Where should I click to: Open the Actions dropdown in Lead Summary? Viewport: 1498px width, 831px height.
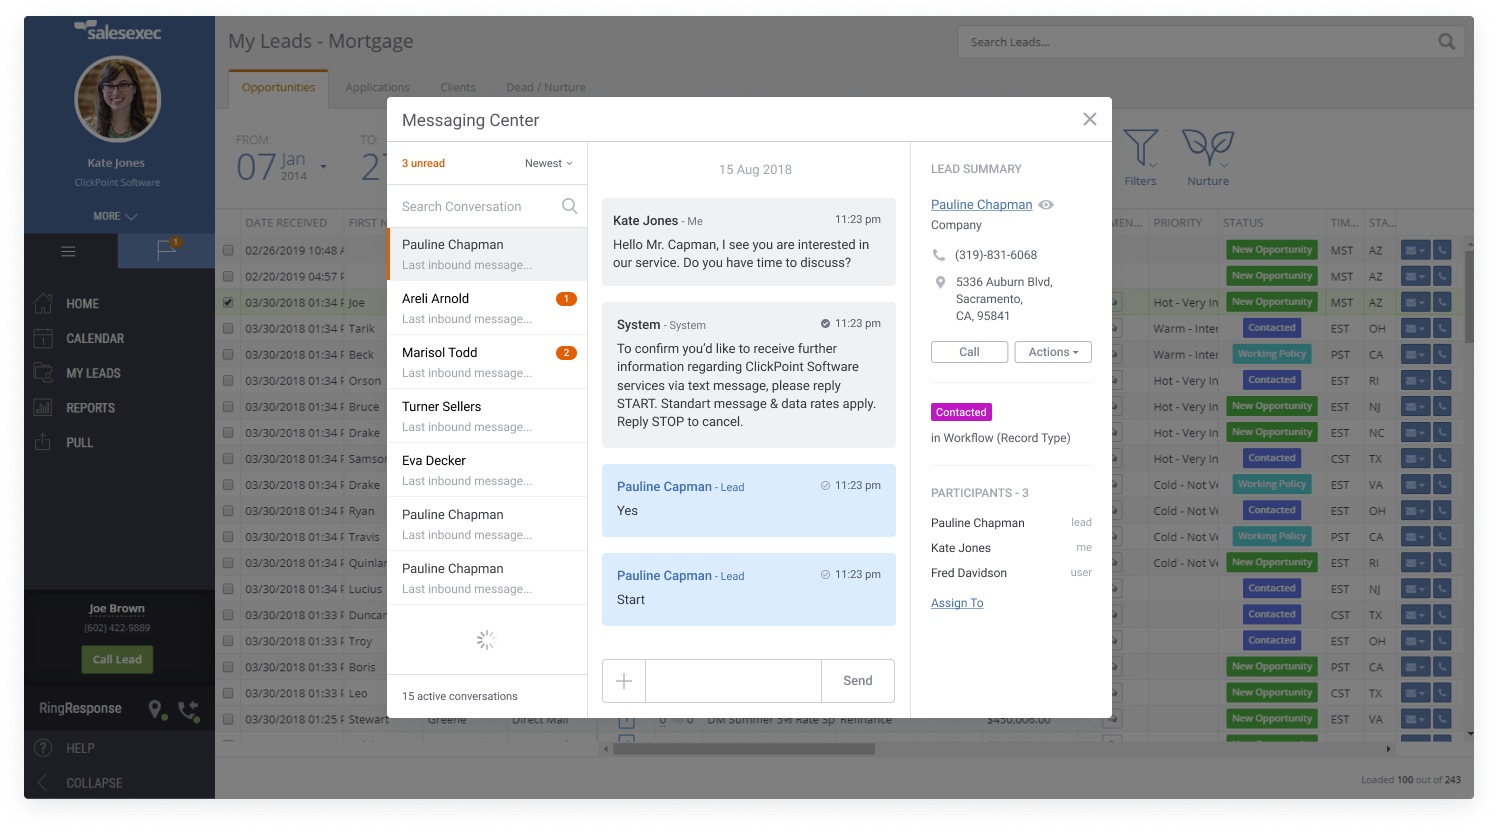click(1053, 352)
